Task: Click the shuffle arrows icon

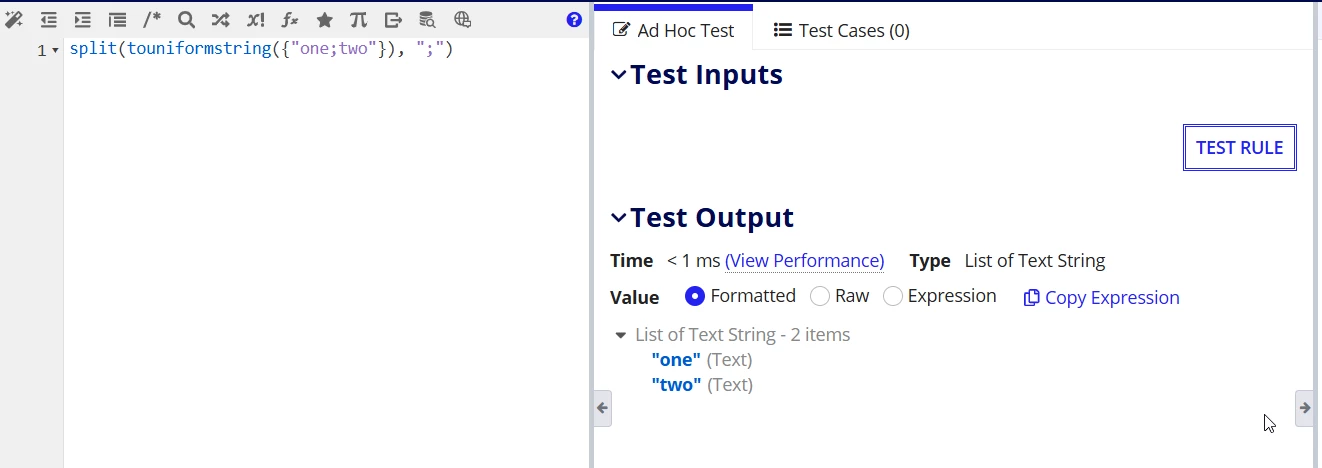Action: click(220, 19)
